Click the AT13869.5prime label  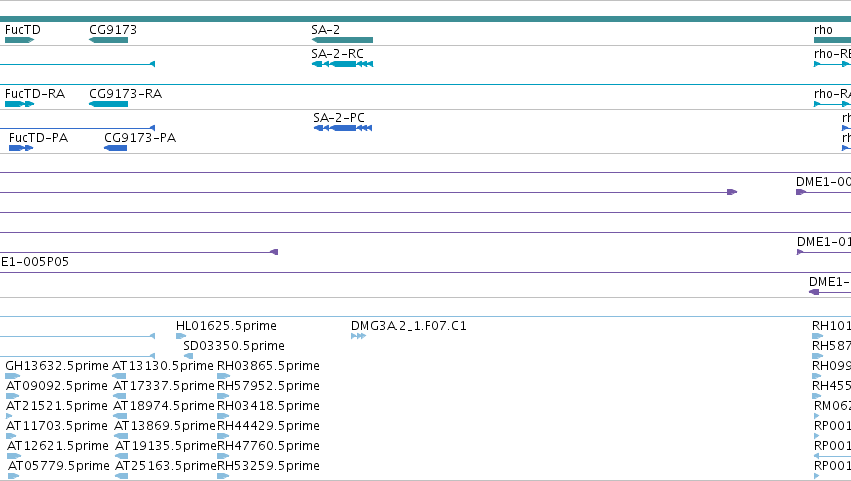tap(165, 426)
